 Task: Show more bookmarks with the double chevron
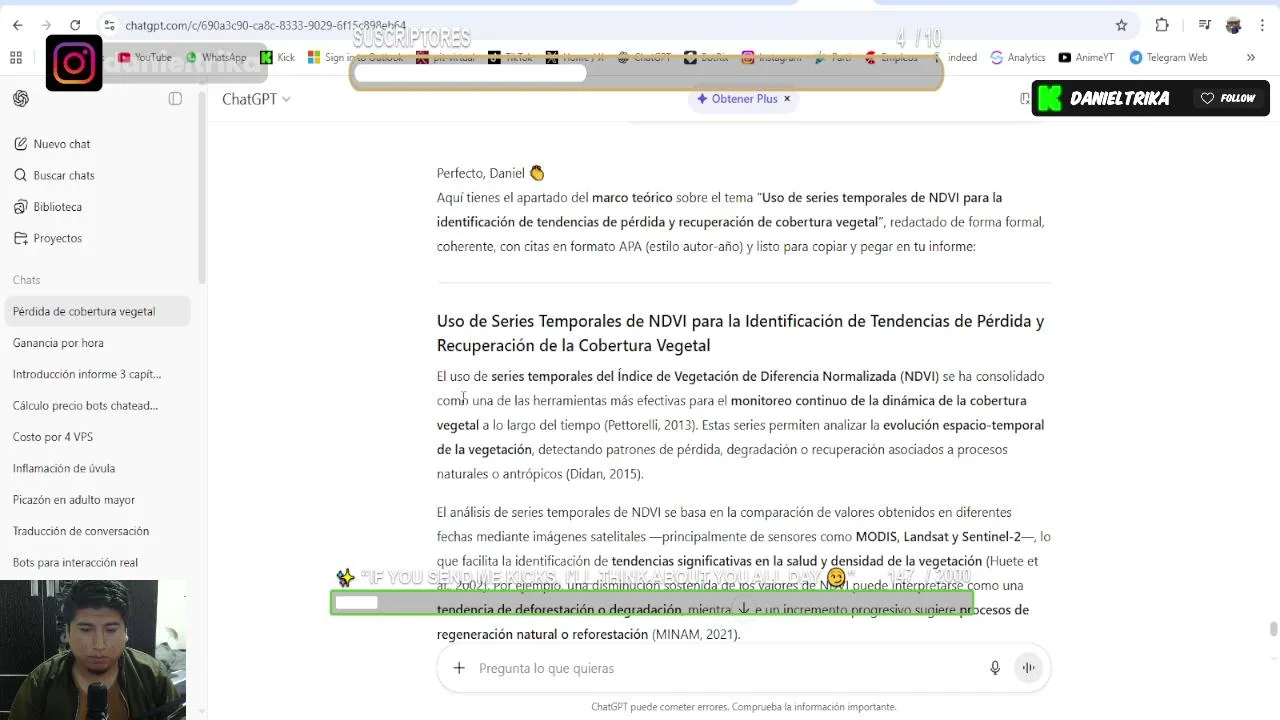tap(1250, 57)
